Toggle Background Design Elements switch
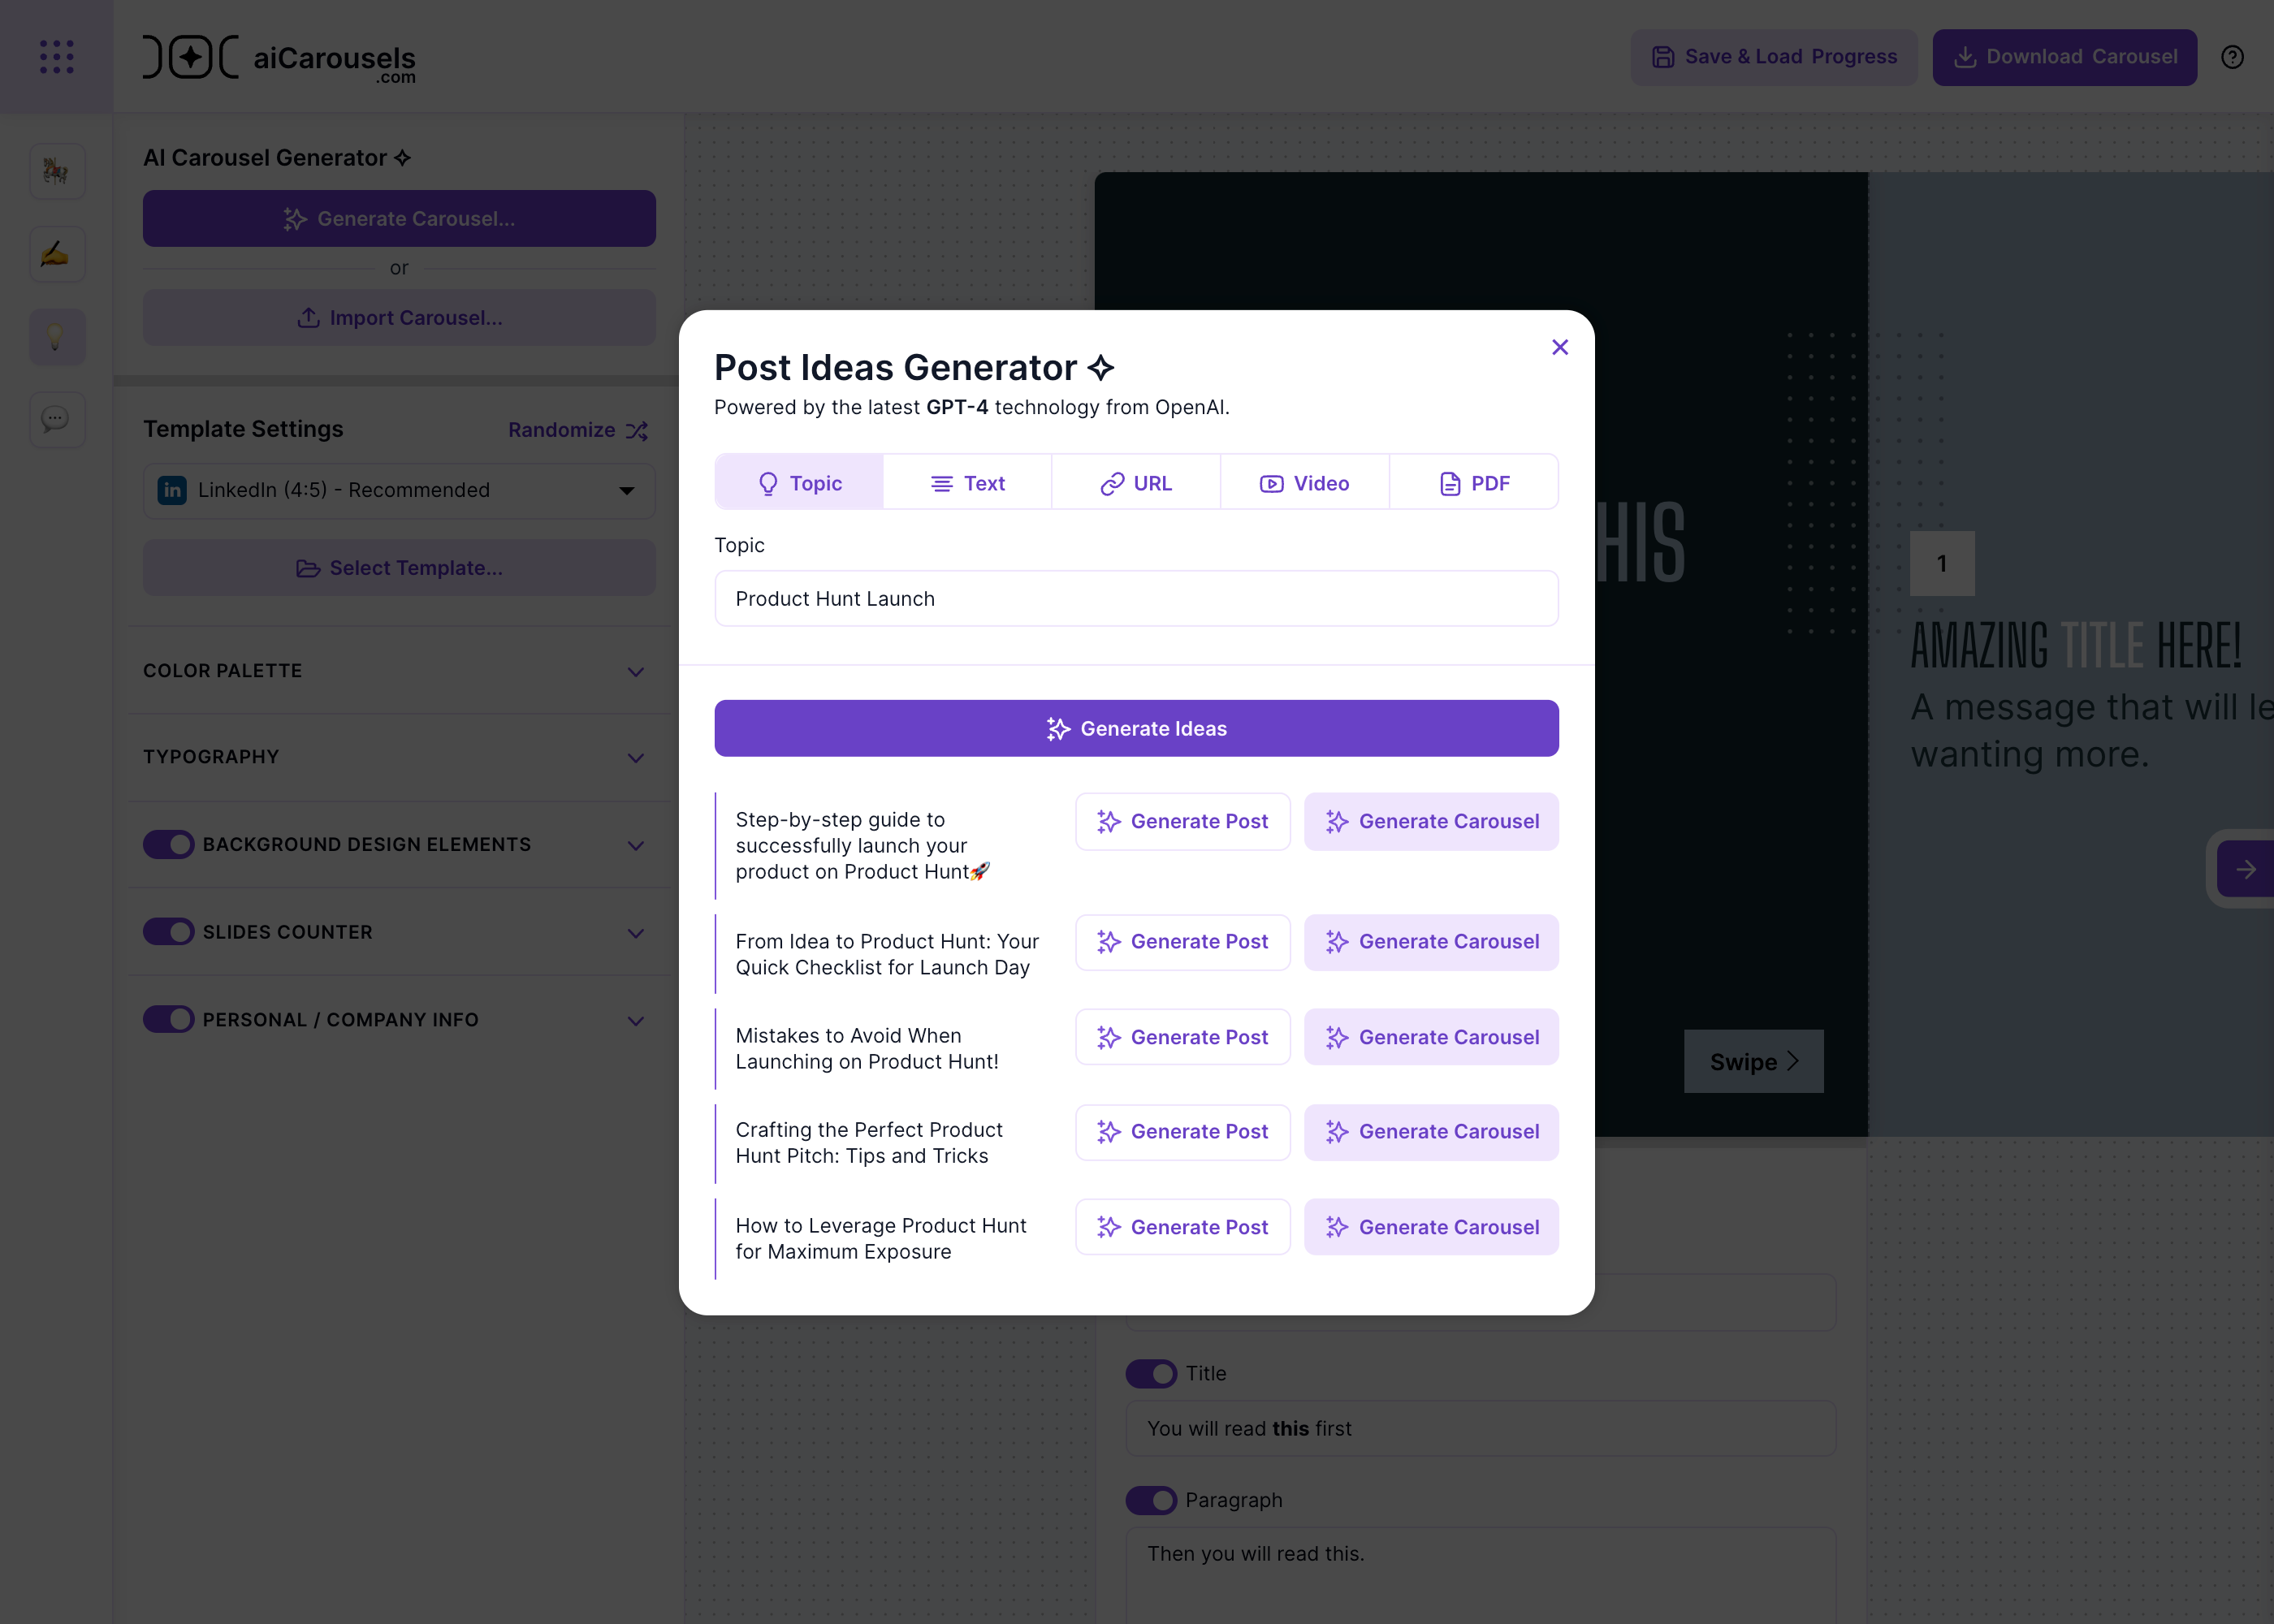 (x=168, y=845)
